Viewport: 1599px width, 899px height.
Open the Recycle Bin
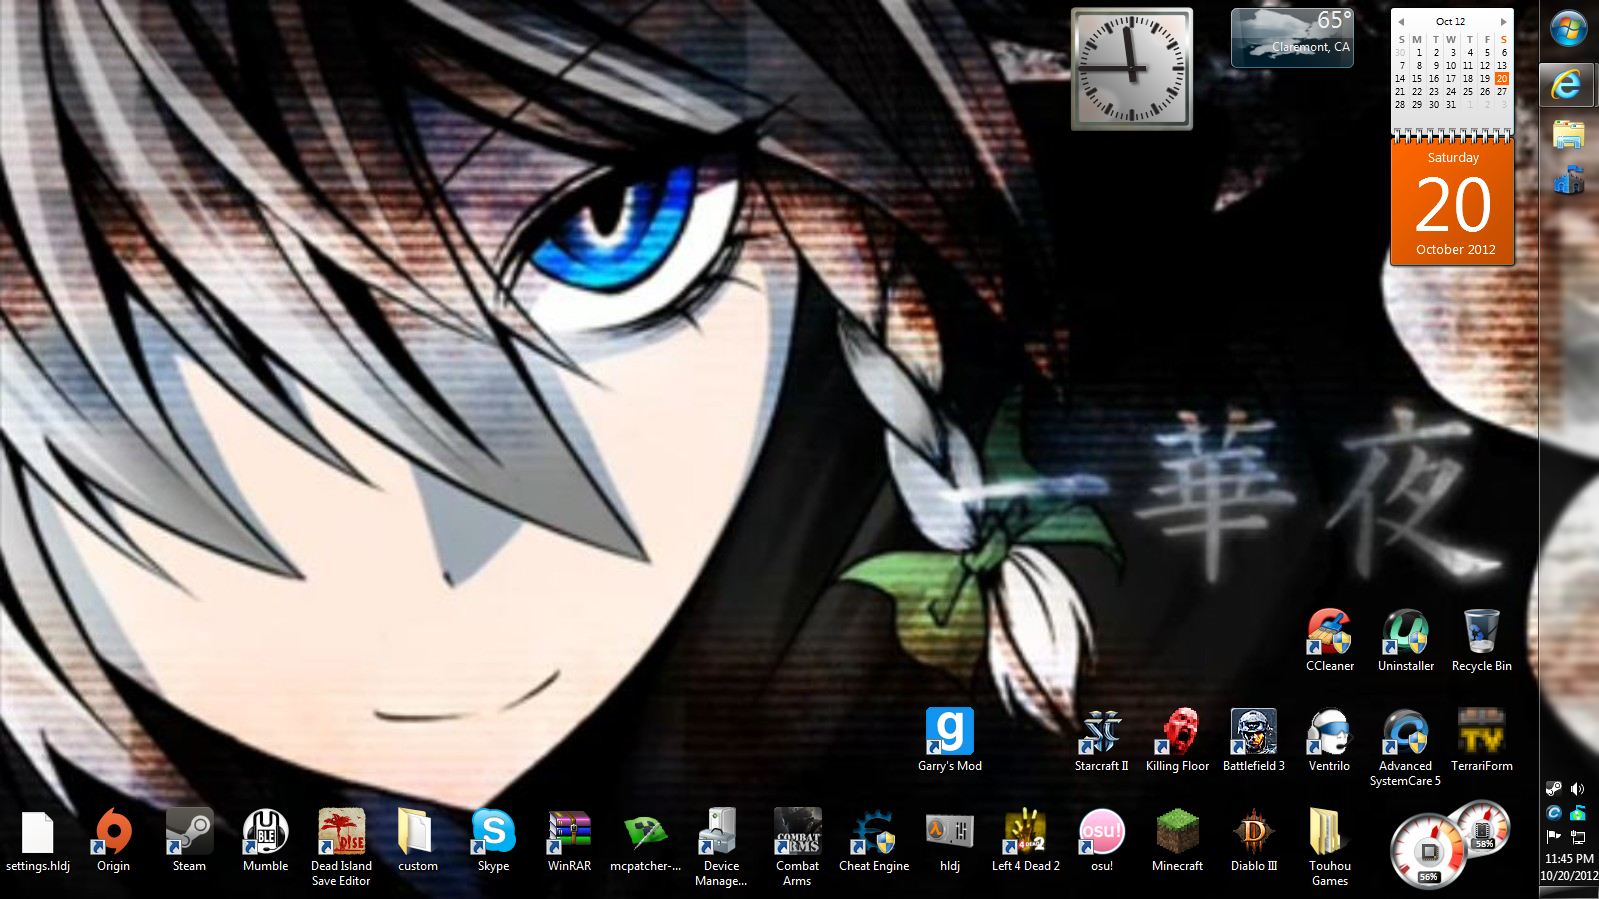click(x=1481, y=641)
